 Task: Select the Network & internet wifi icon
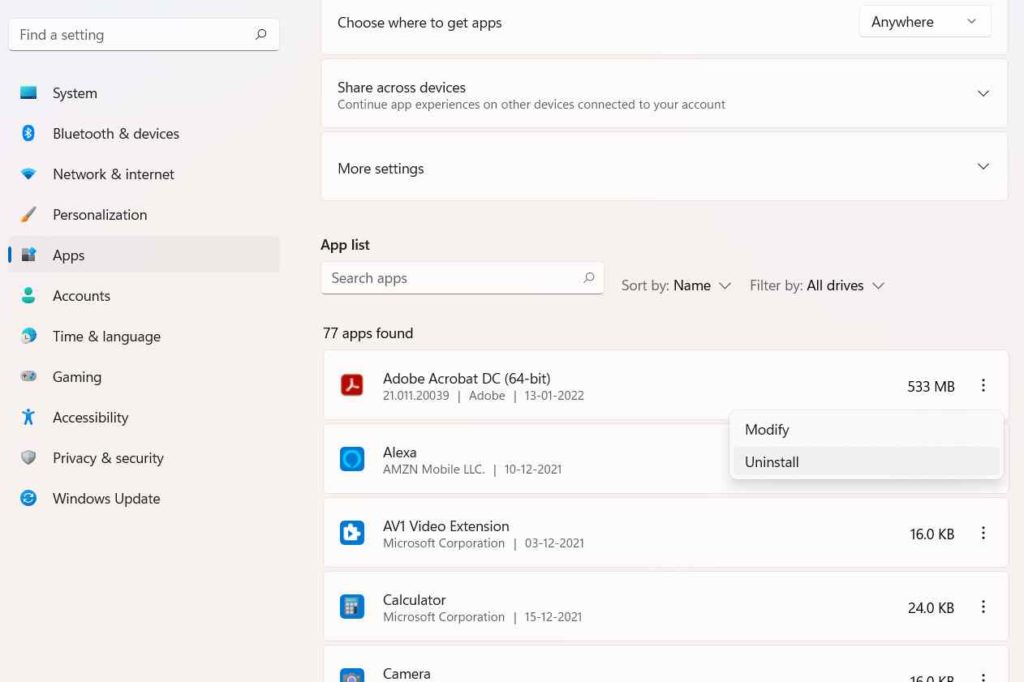click(28, 174)
